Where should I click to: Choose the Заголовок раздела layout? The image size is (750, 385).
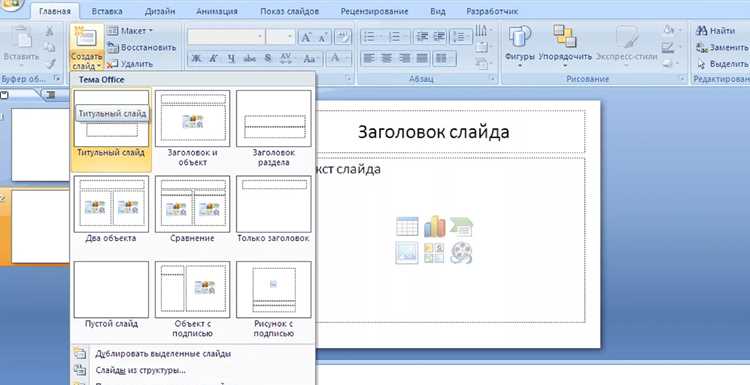pyautogui.click(x=274, y=128)
